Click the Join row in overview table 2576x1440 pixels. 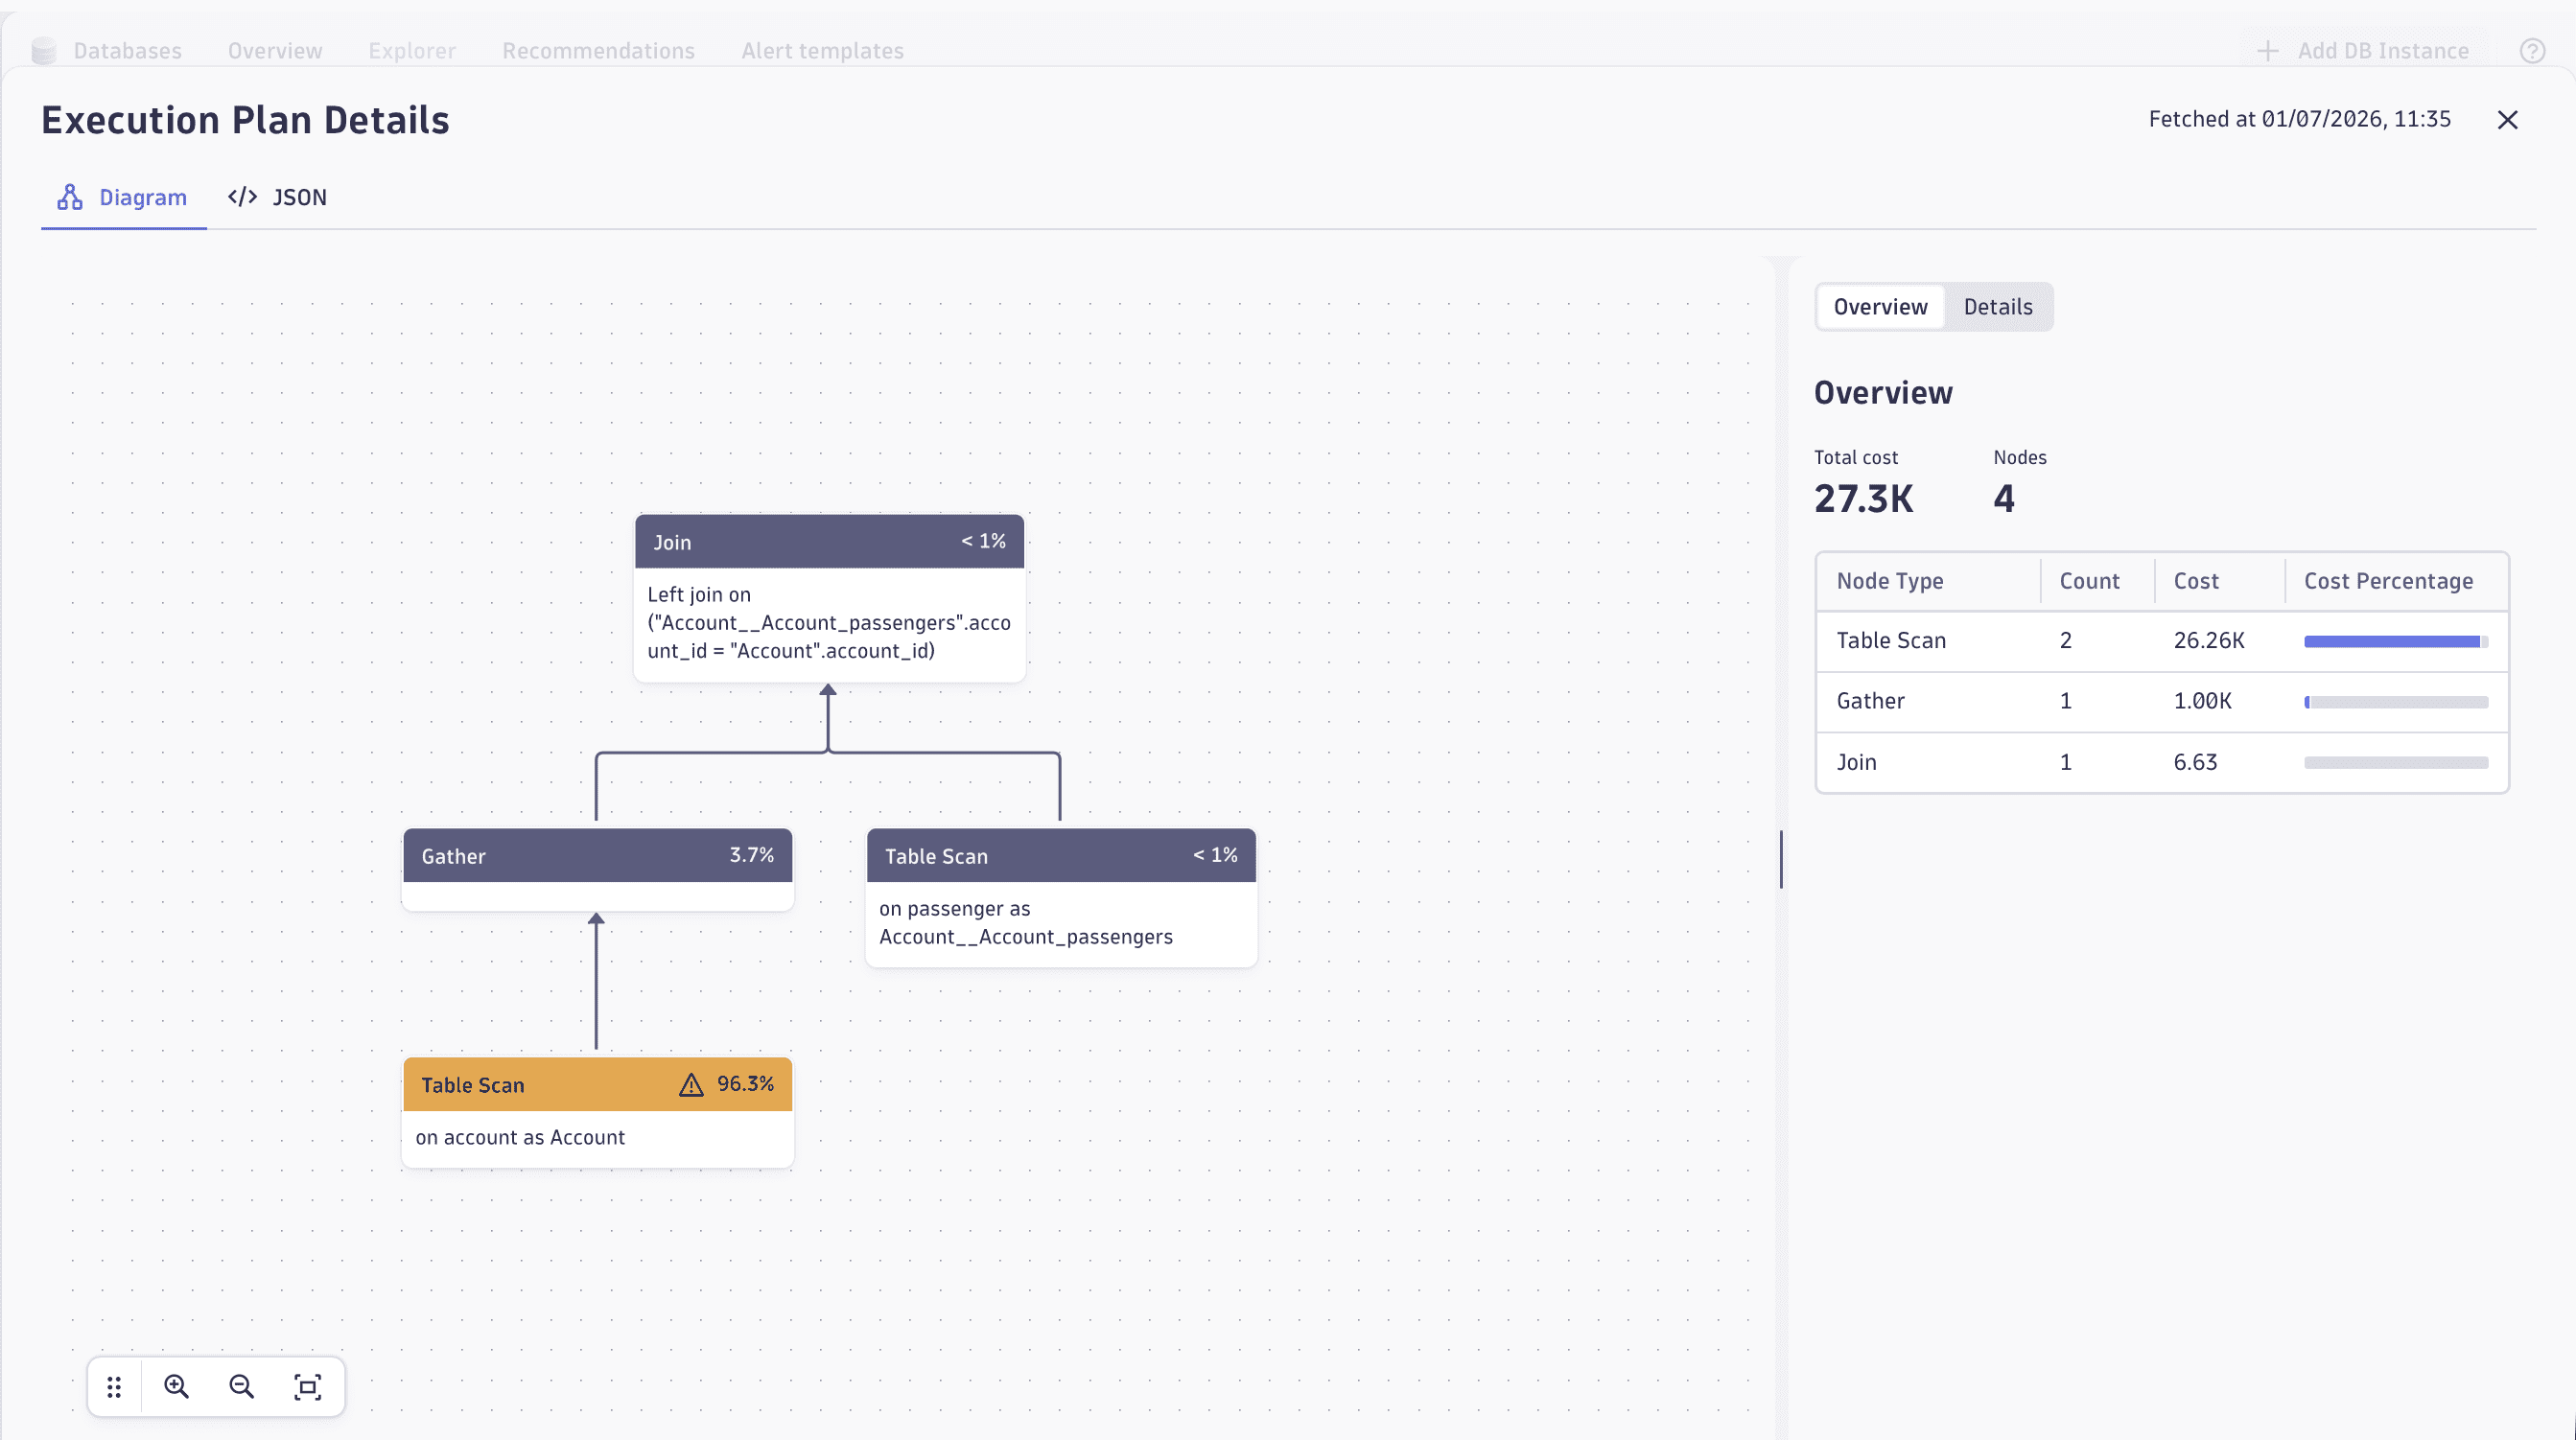click(x=2162, y=763)
